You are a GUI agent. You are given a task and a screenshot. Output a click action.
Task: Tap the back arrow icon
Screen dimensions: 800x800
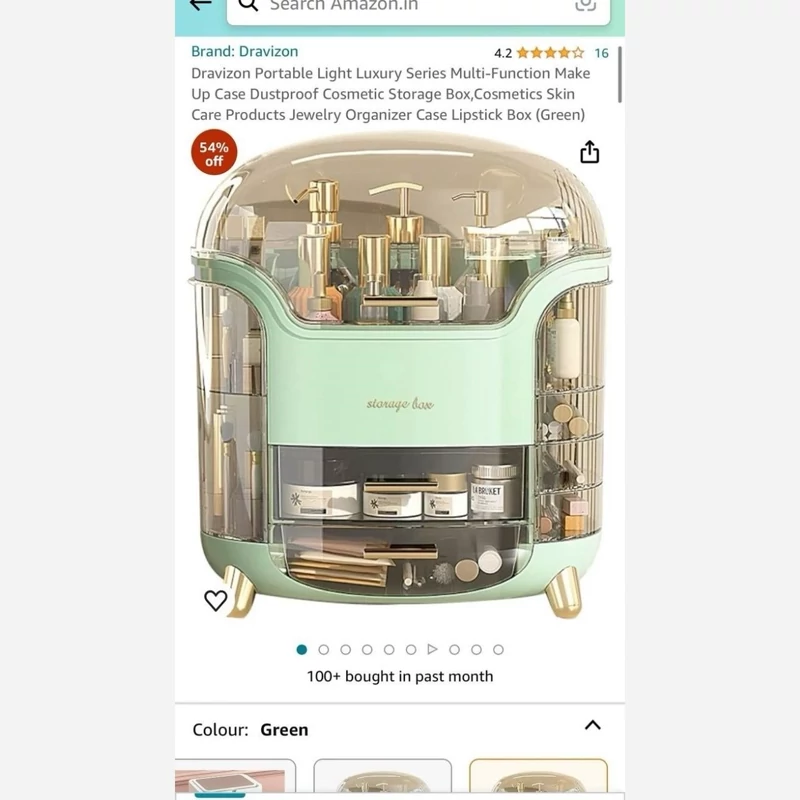(x=200, y=5)
